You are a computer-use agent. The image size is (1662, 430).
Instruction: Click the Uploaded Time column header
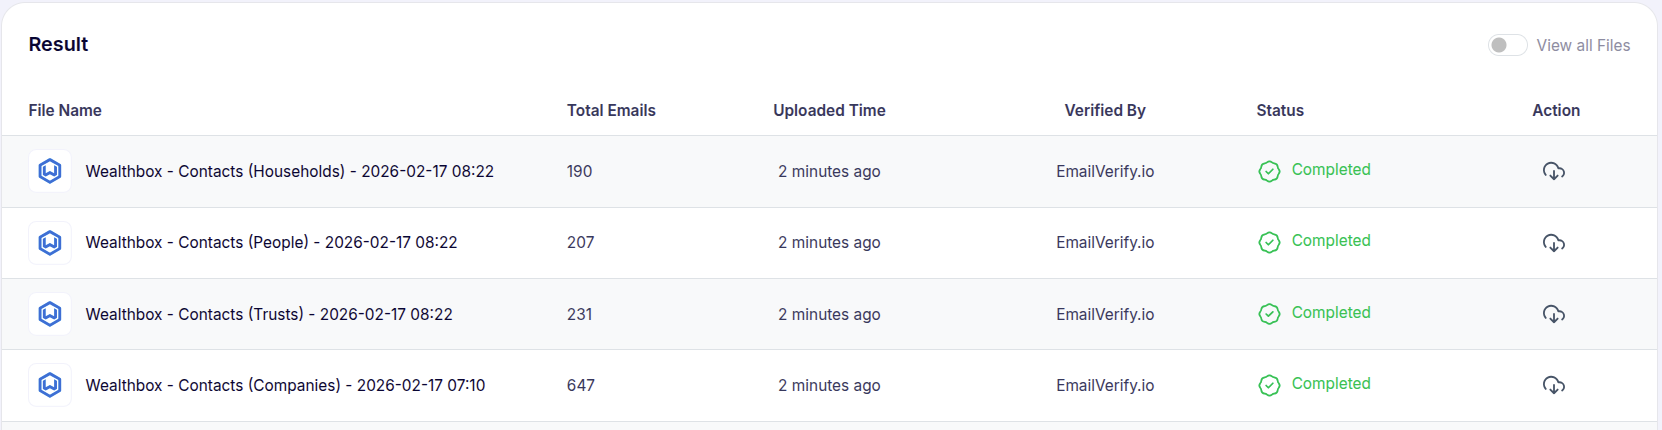(829, 110)
